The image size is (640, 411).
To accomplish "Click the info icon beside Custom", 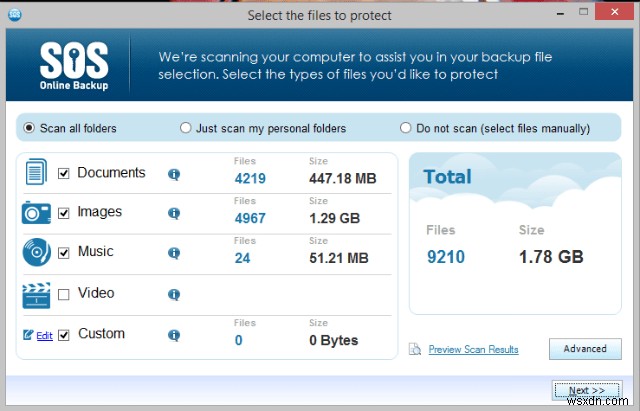I will tap(174, 335).
